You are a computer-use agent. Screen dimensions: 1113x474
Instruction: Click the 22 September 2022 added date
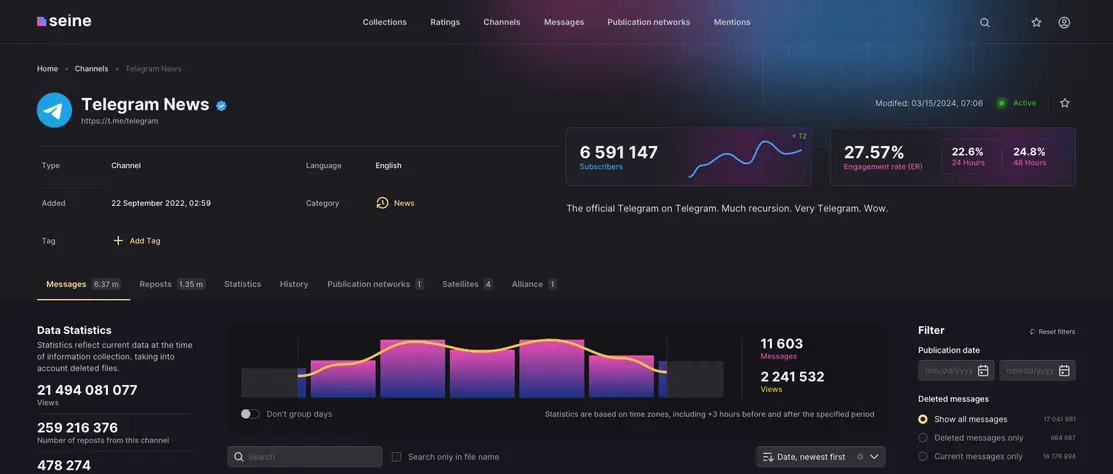161,203
